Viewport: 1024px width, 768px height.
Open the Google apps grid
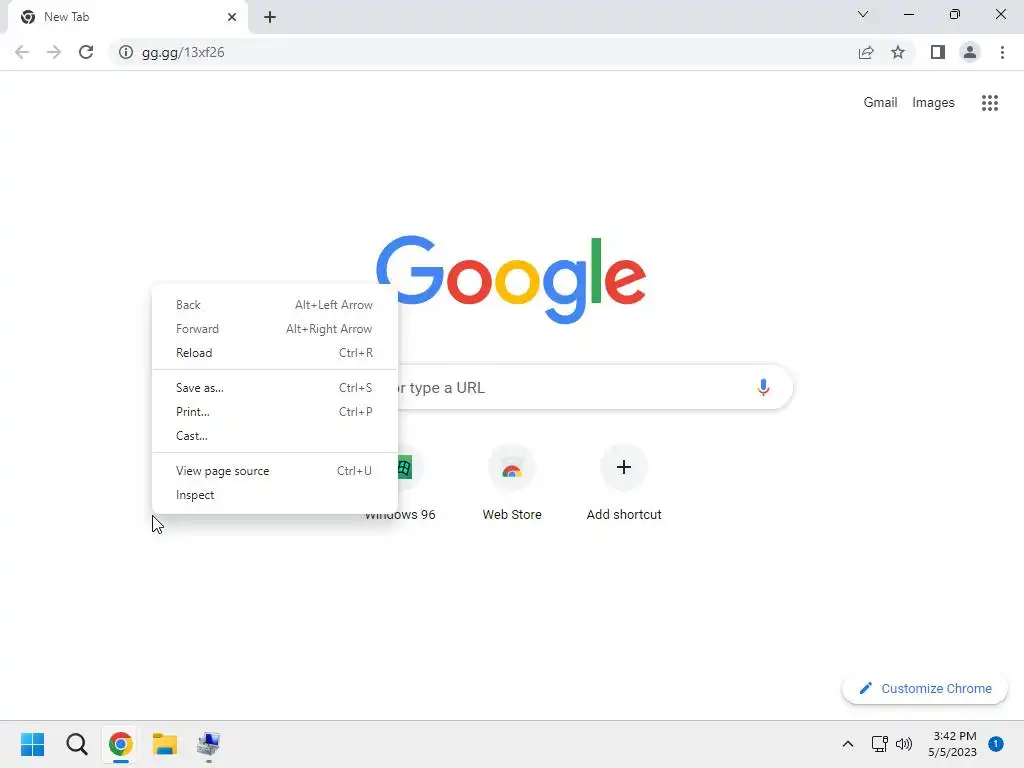click(x=989, y=103)
